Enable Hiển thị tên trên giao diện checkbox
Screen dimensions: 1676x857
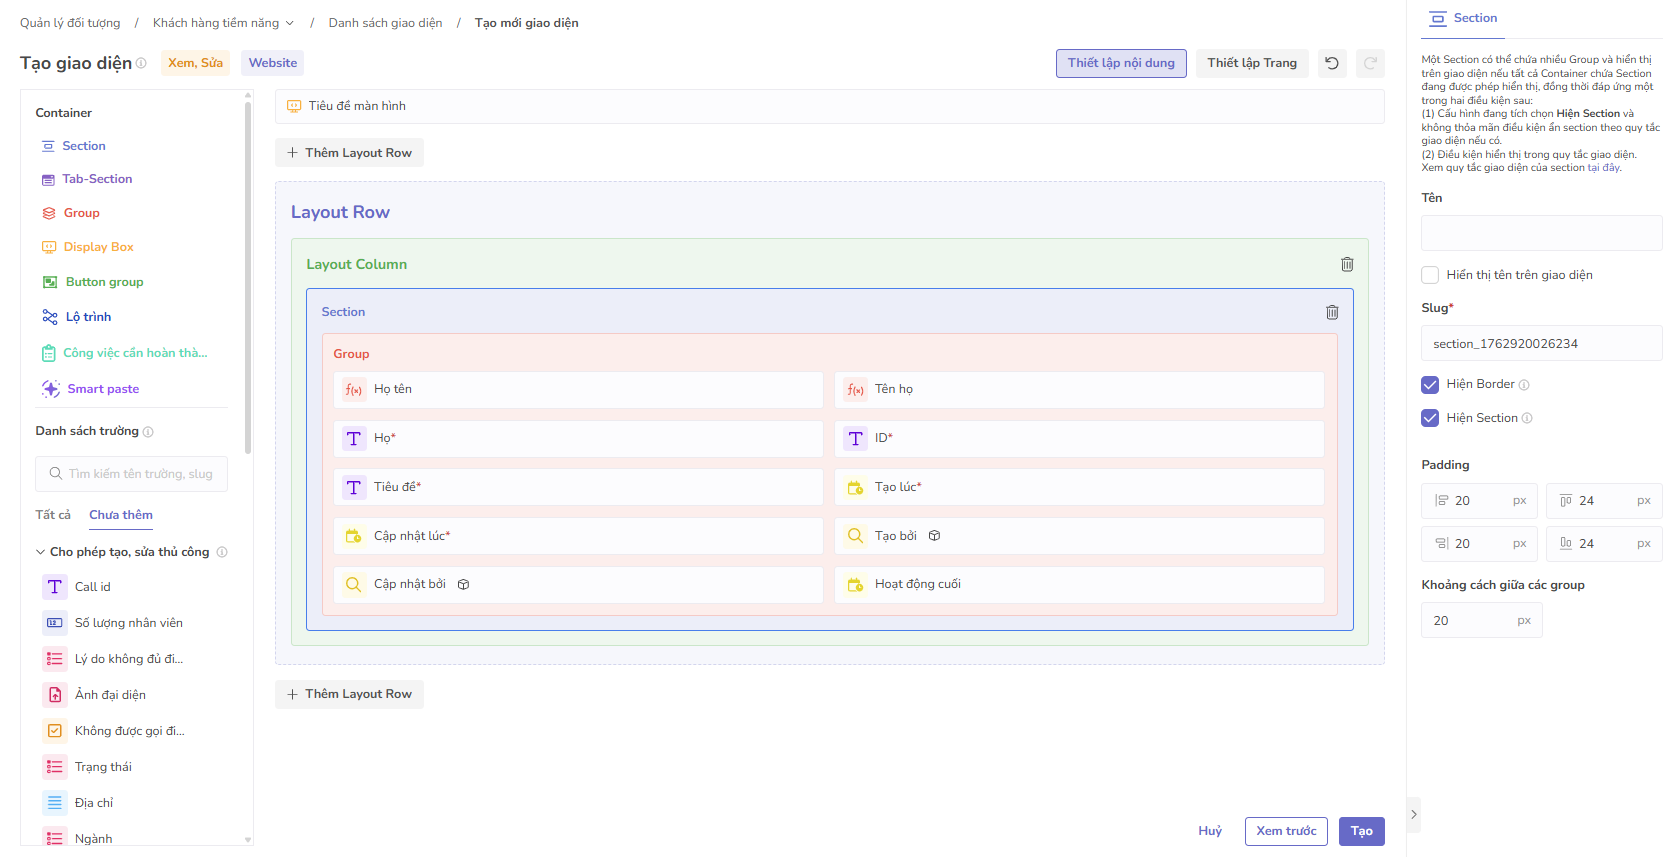coord(1430,275)
